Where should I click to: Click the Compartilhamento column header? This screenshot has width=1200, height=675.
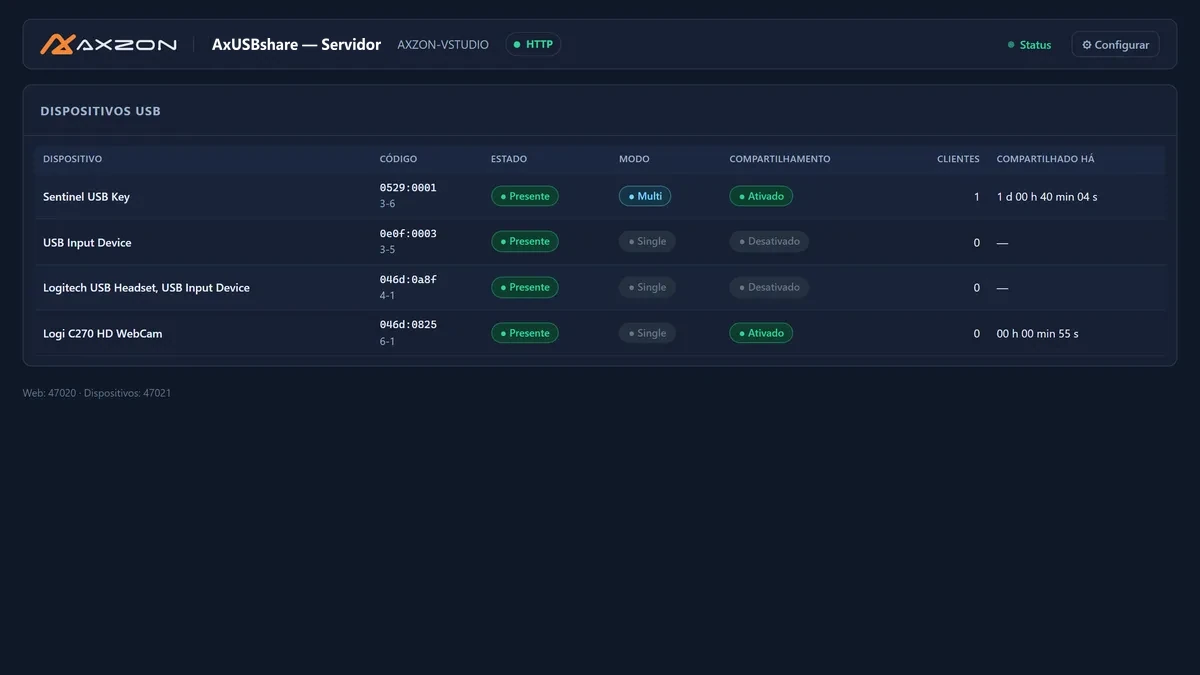pyautogui.click(x=780, y=159)
